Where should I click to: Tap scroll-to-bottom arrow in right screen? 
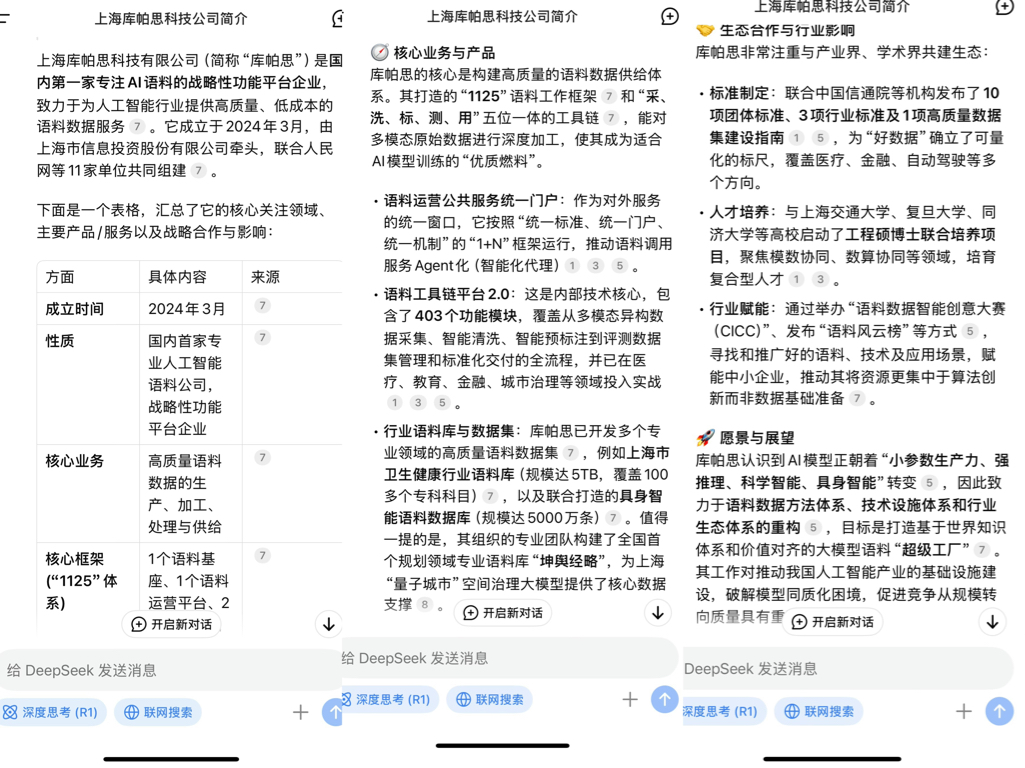coord(992,622)
